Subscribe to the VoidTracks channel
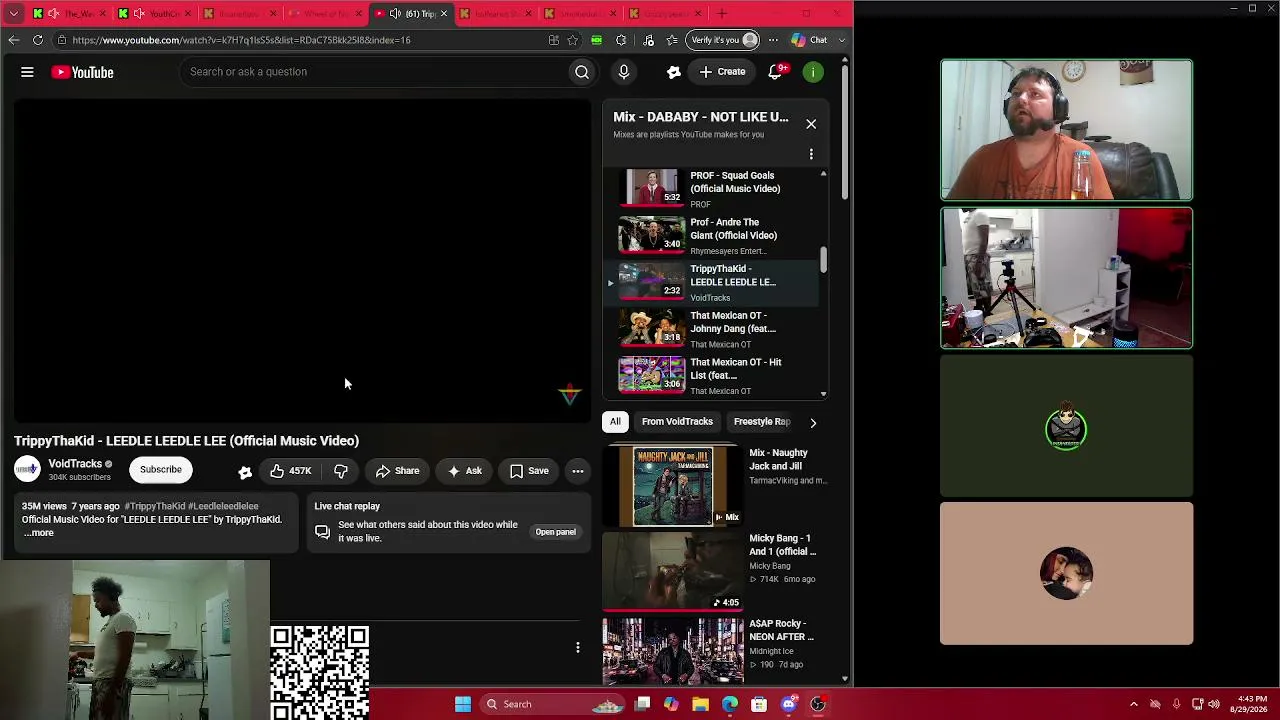 pos(161,470)
